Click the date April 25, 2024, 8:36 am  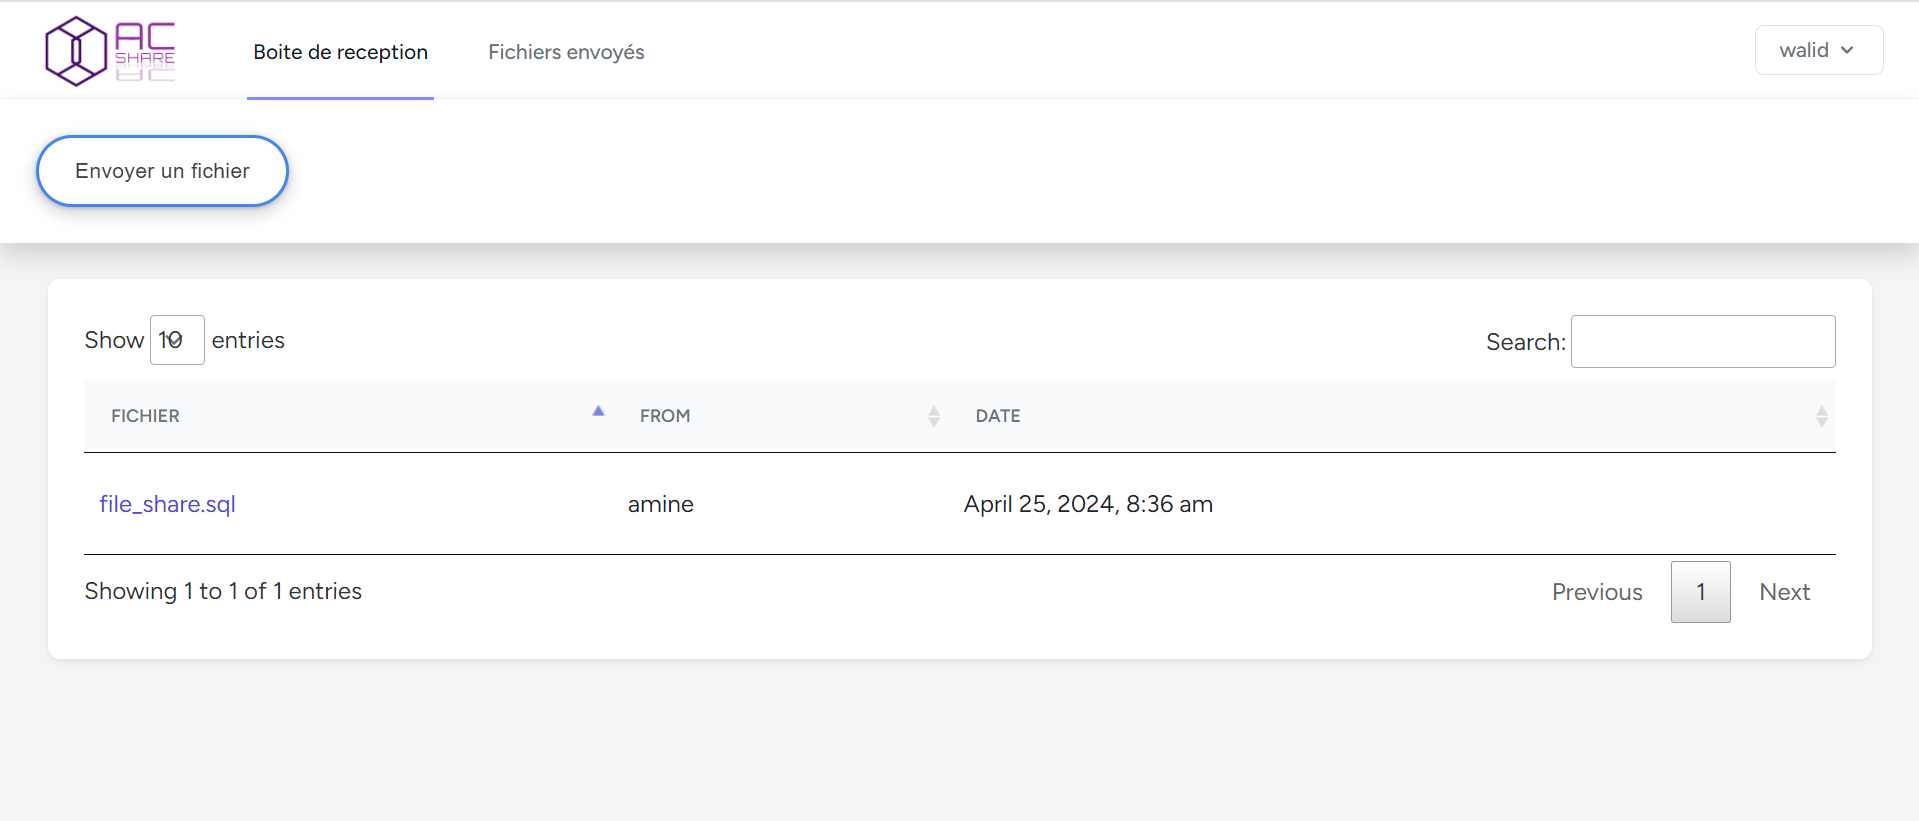tap(1088, 504)
